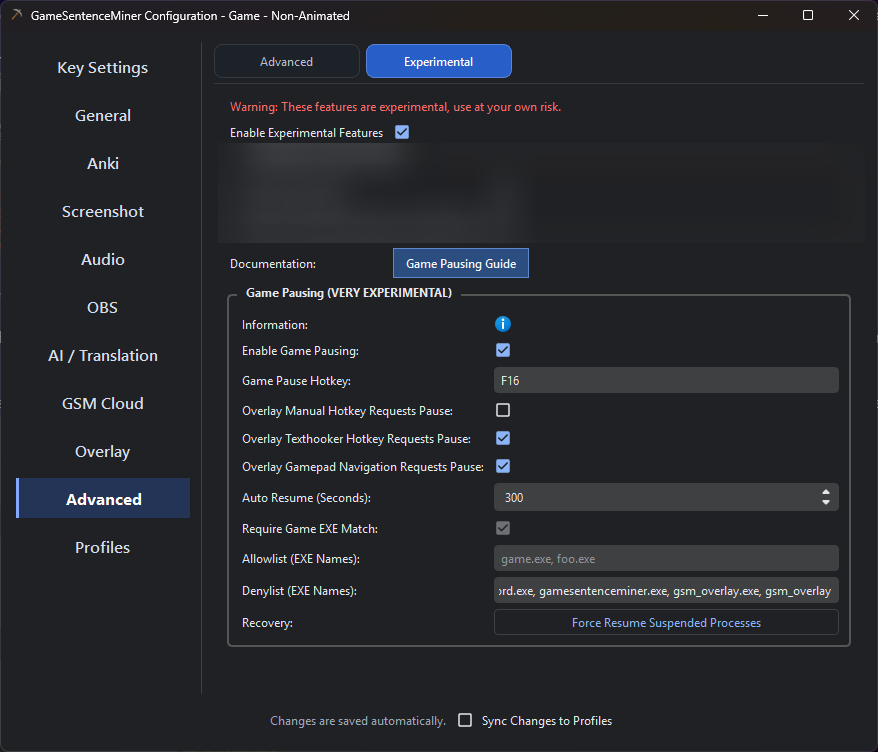
Task: Minimize the configuration window
Action: [x=763, y=15]
